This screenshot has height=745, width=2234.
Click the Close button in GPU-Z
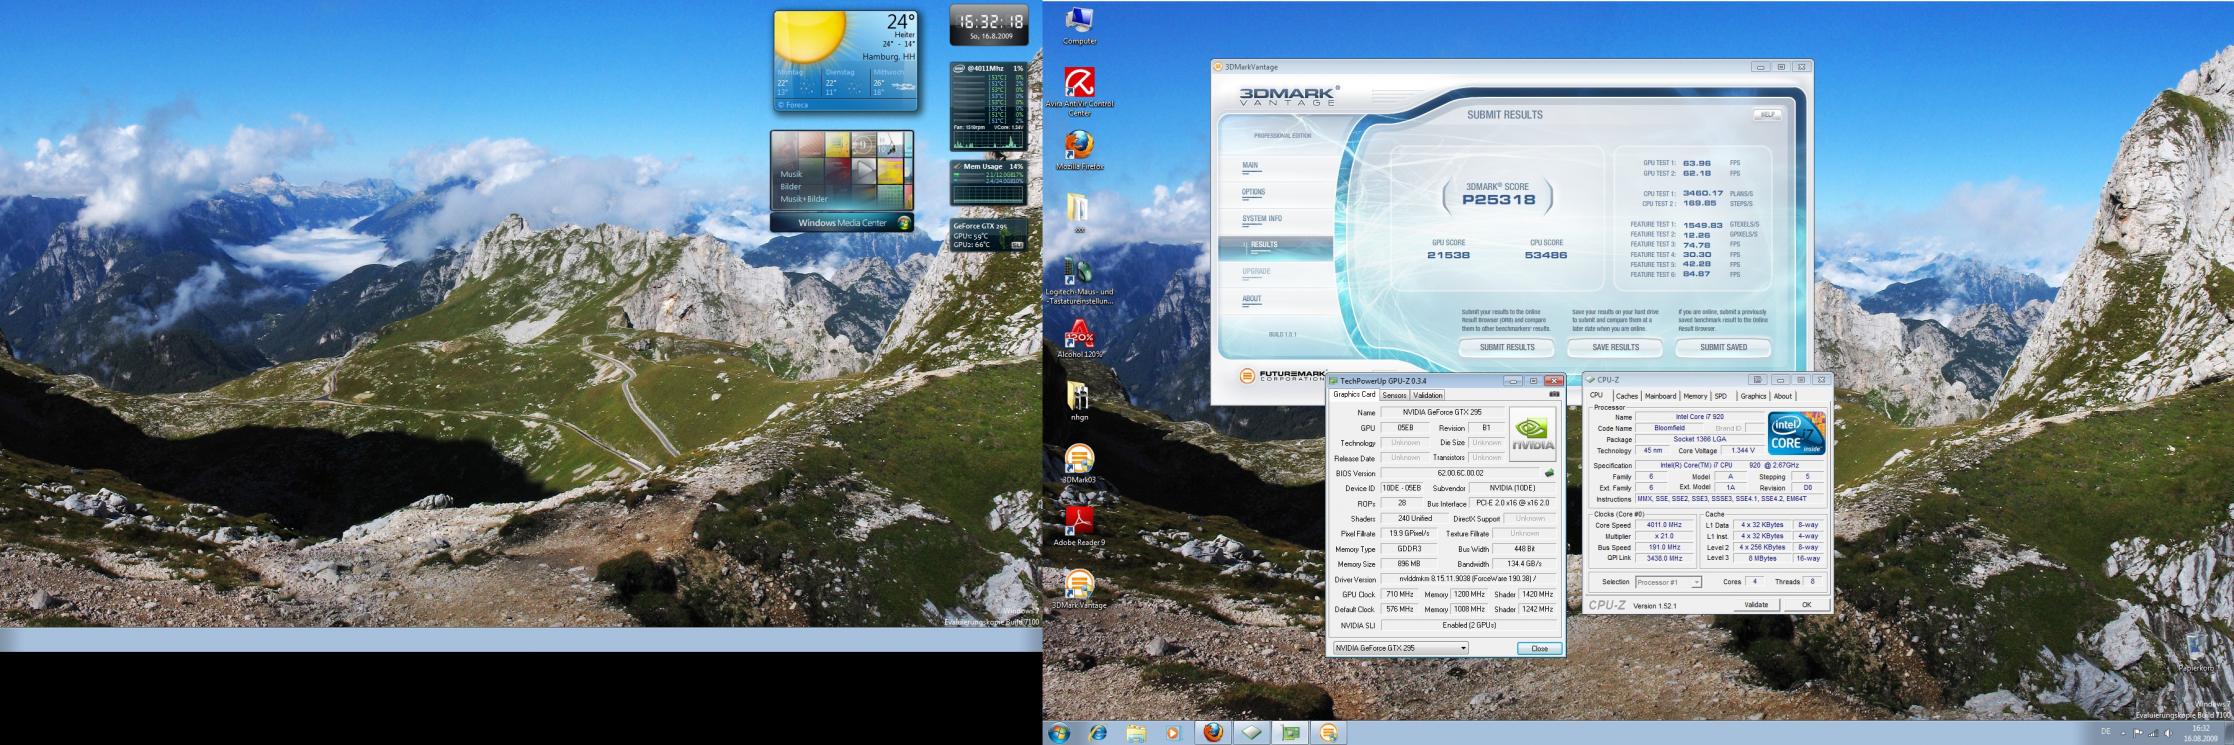1539,649
